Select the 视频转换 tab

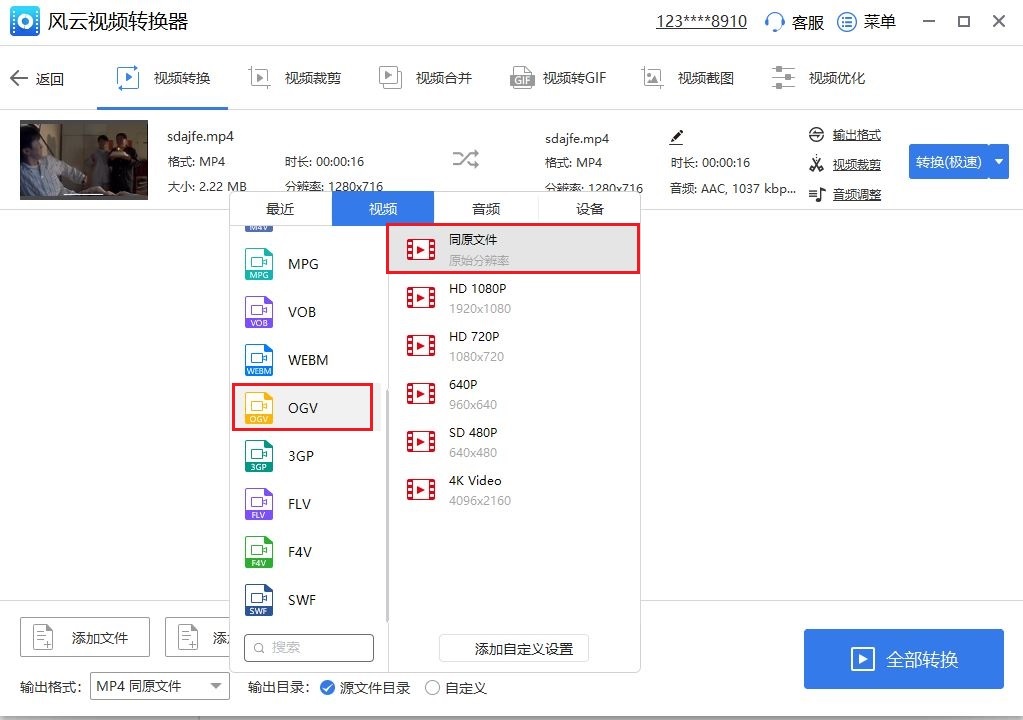tap(162, 78)
